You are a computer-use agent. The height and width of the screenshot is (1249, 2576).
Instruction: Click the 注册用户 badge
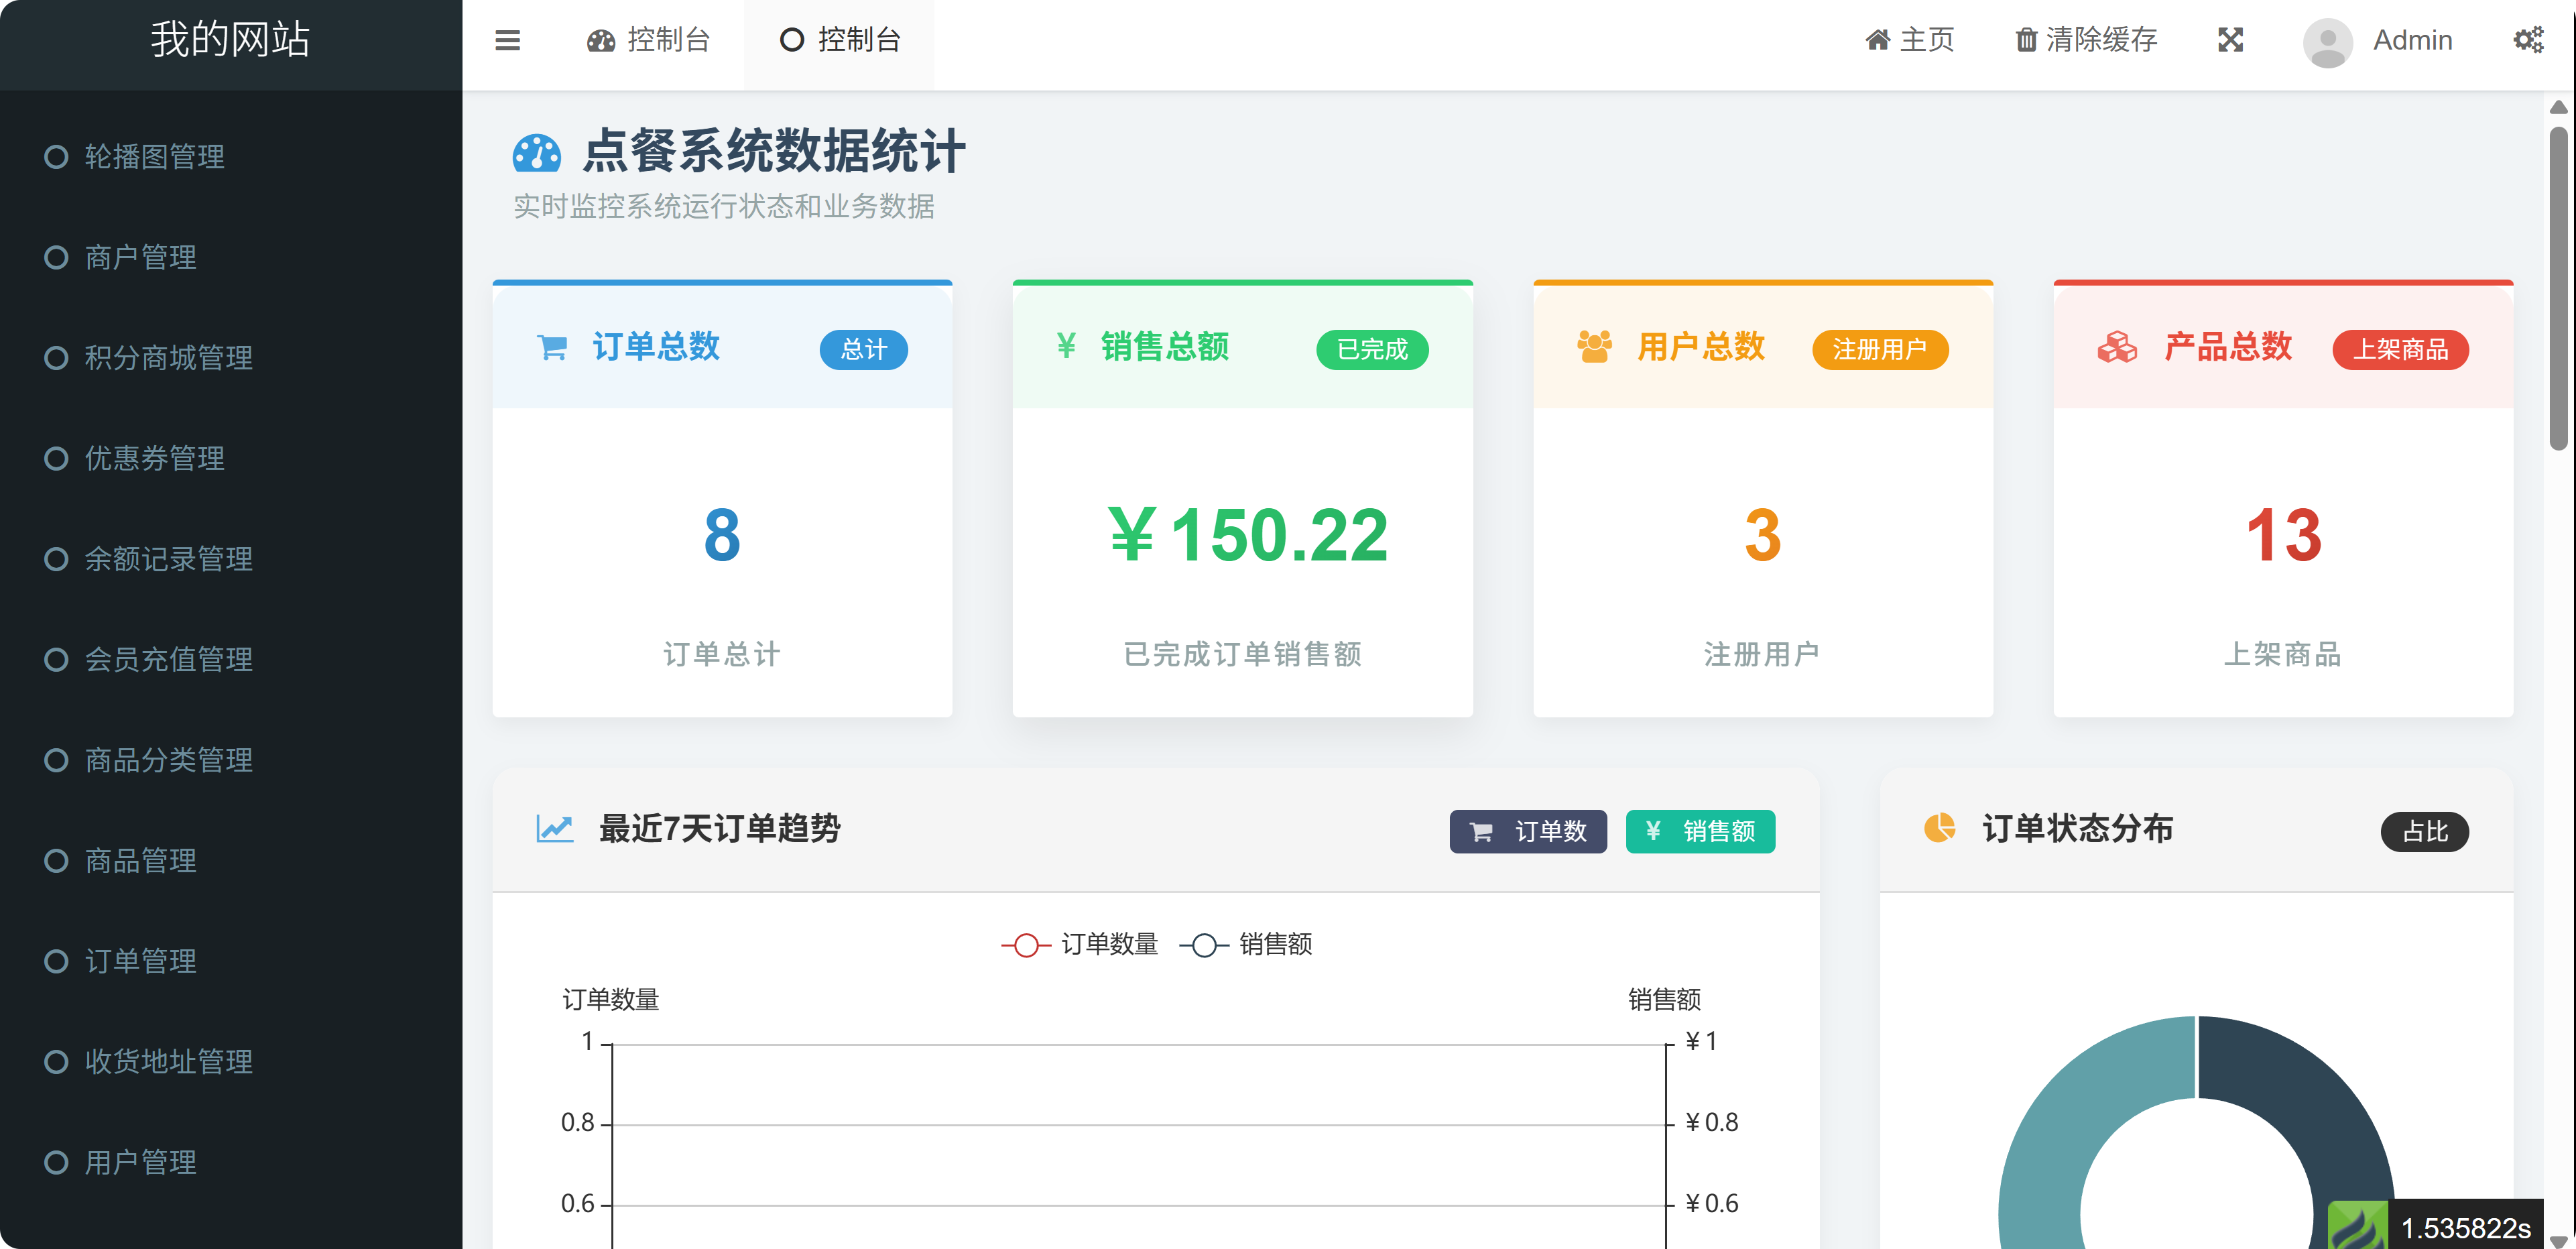1880,350
